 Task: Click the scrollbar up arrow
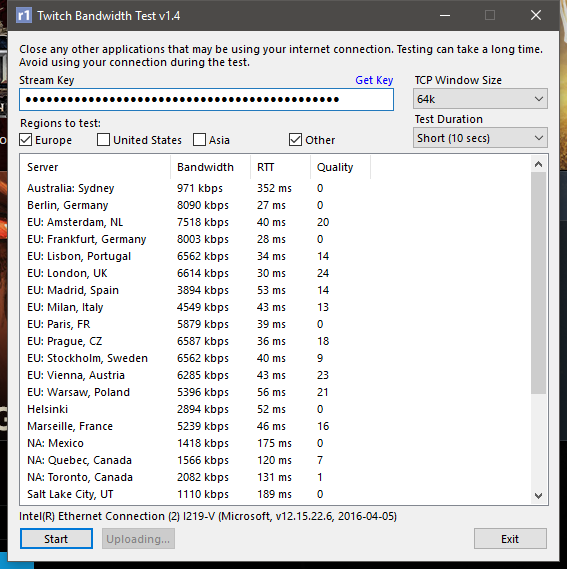click(x=539, y=164)
